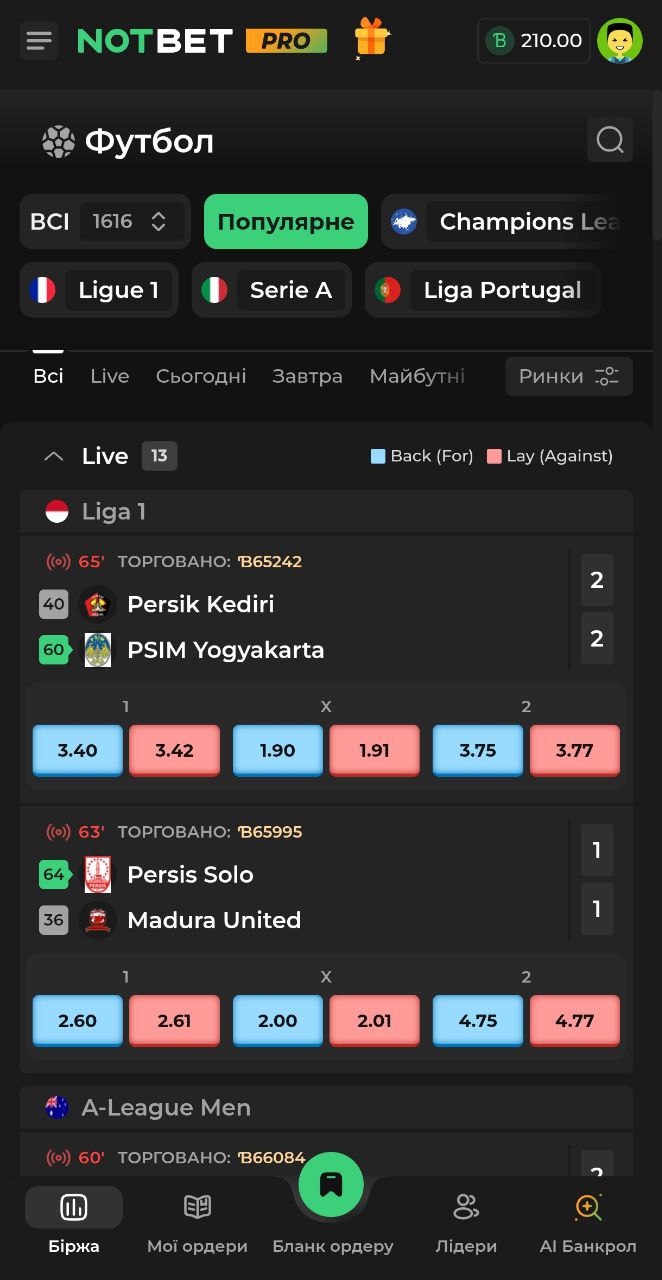This screenshot has width=662, height=1280.
Task: Click the gift promotion icon
Action: coord(372,40)
